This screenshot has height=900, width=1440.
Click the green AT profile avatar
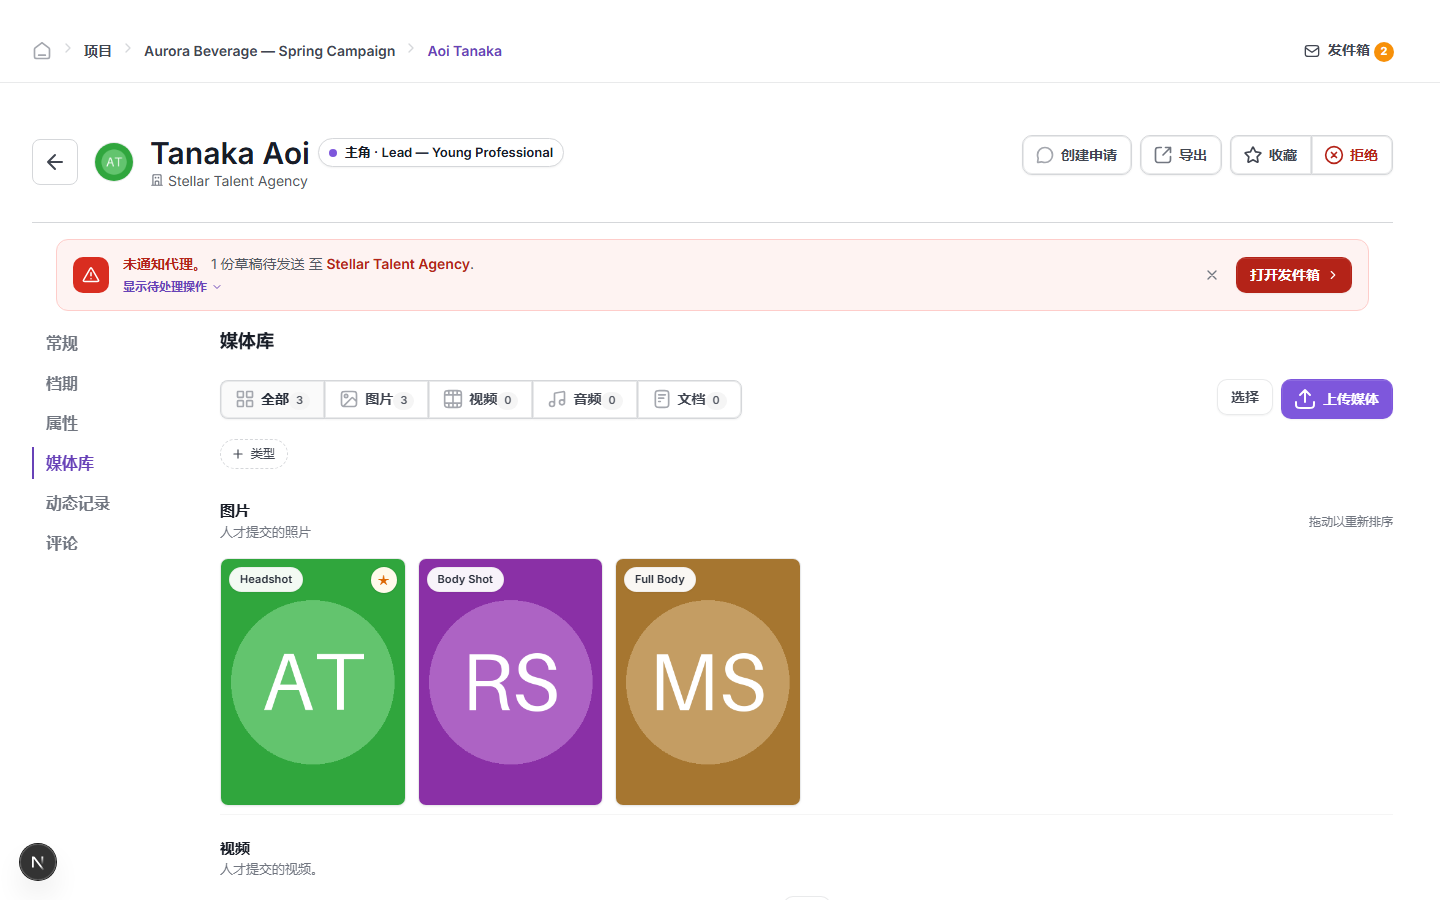click(114, 162)
